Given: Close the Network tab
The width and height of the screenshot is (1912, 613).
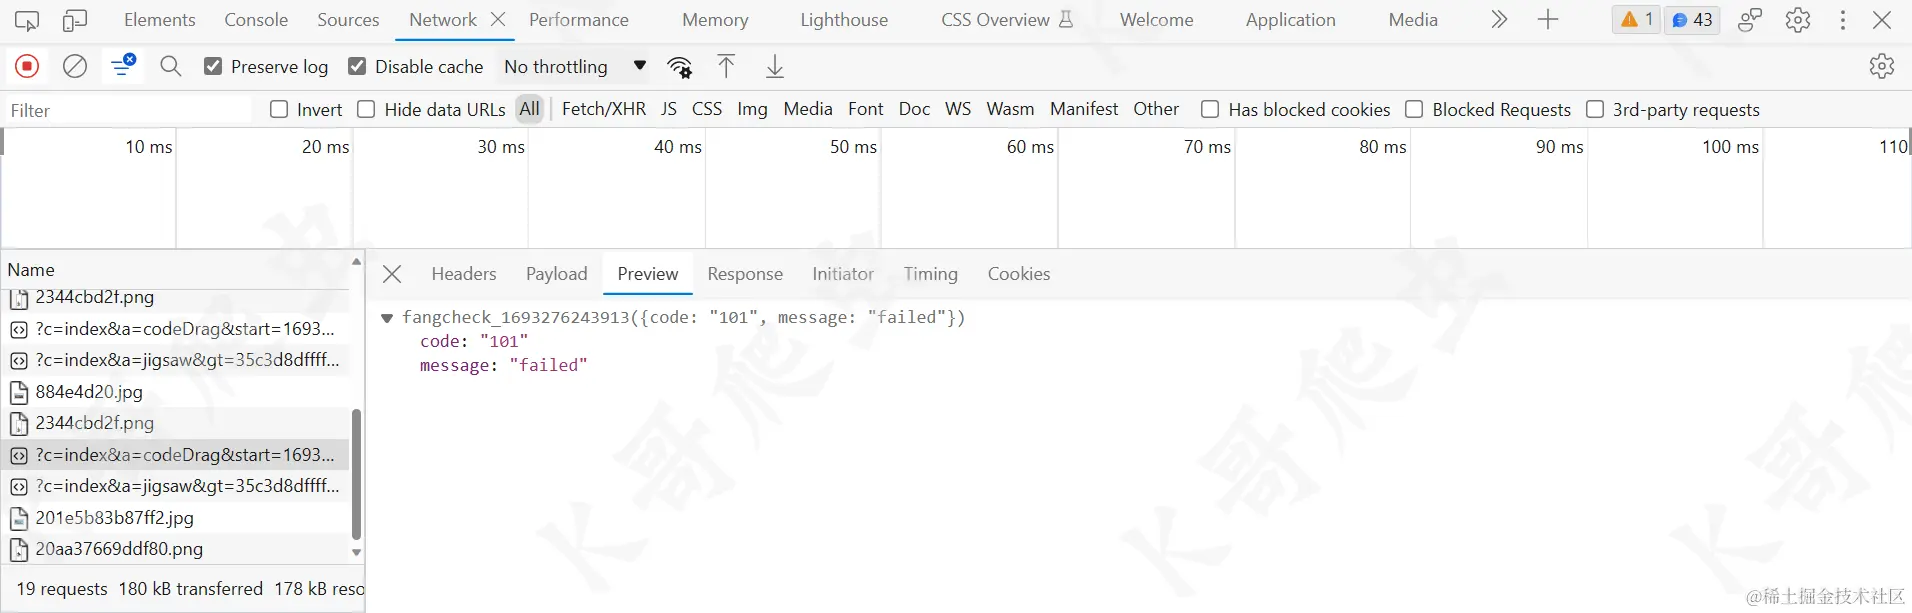Looking at the screenshot, I should [498, 20].
